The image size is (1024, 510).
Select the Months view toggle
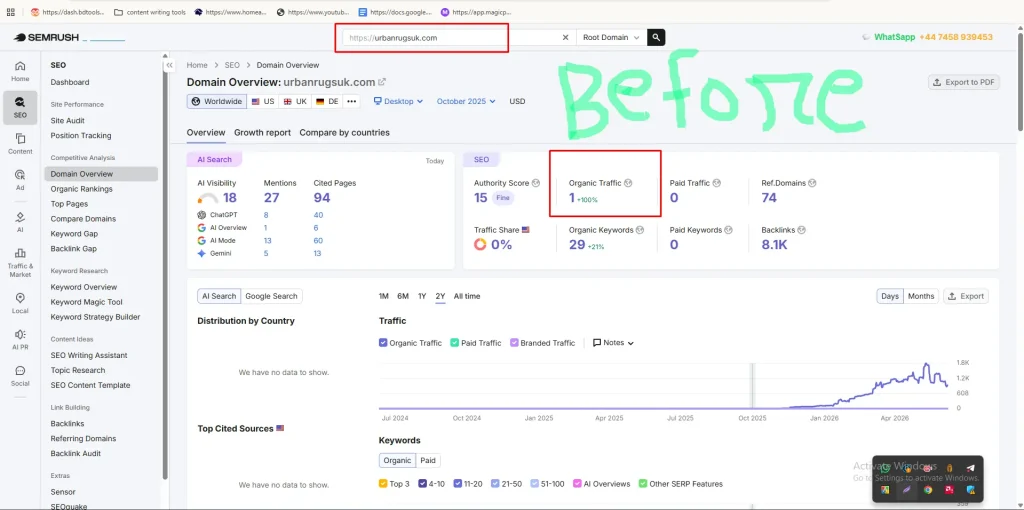(x=921, y=296)
